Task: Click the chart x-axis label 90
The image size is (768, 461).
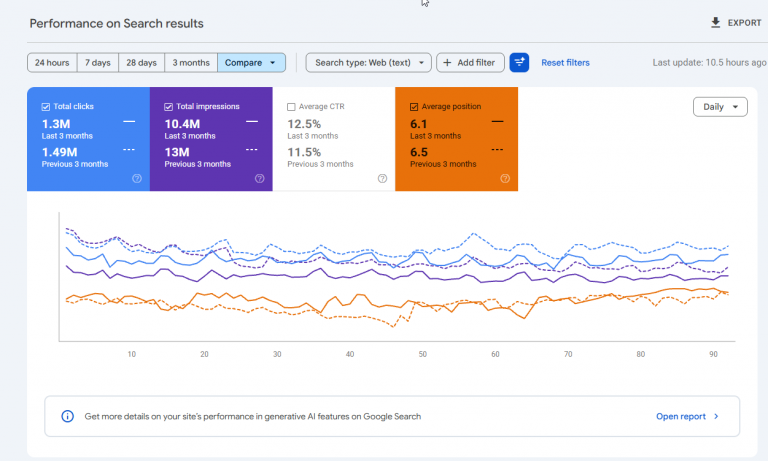Action: click(x=713, y=354)
